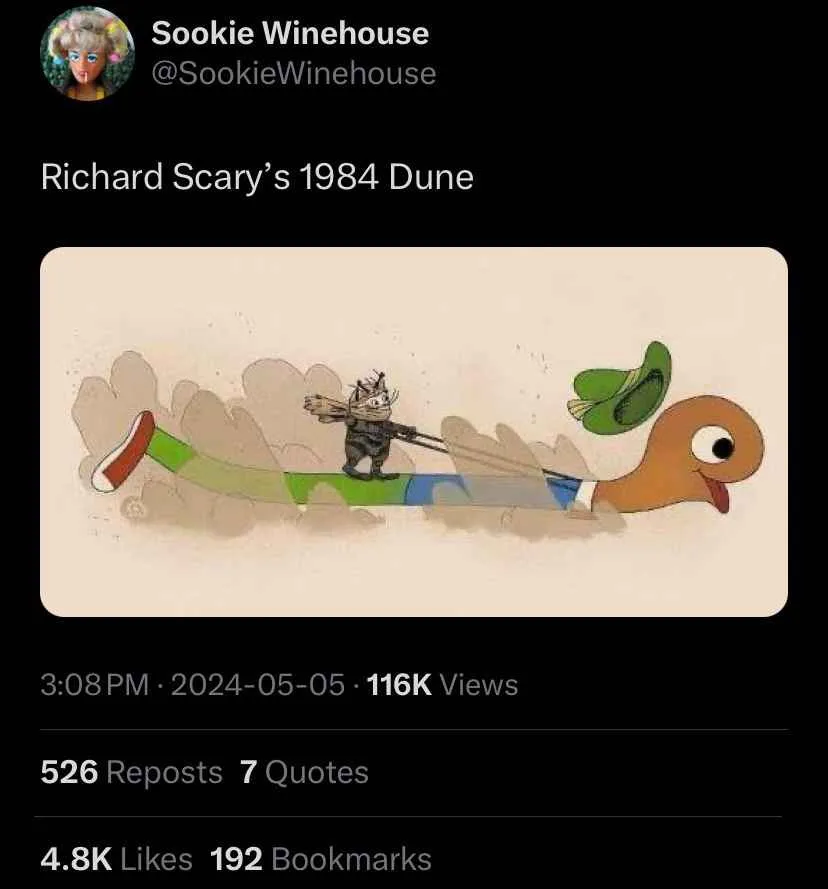Click the 3:08 PM timestamp
Image resolution: width=828 pixels, height=889 pixels.
click(x=95, y=684)
